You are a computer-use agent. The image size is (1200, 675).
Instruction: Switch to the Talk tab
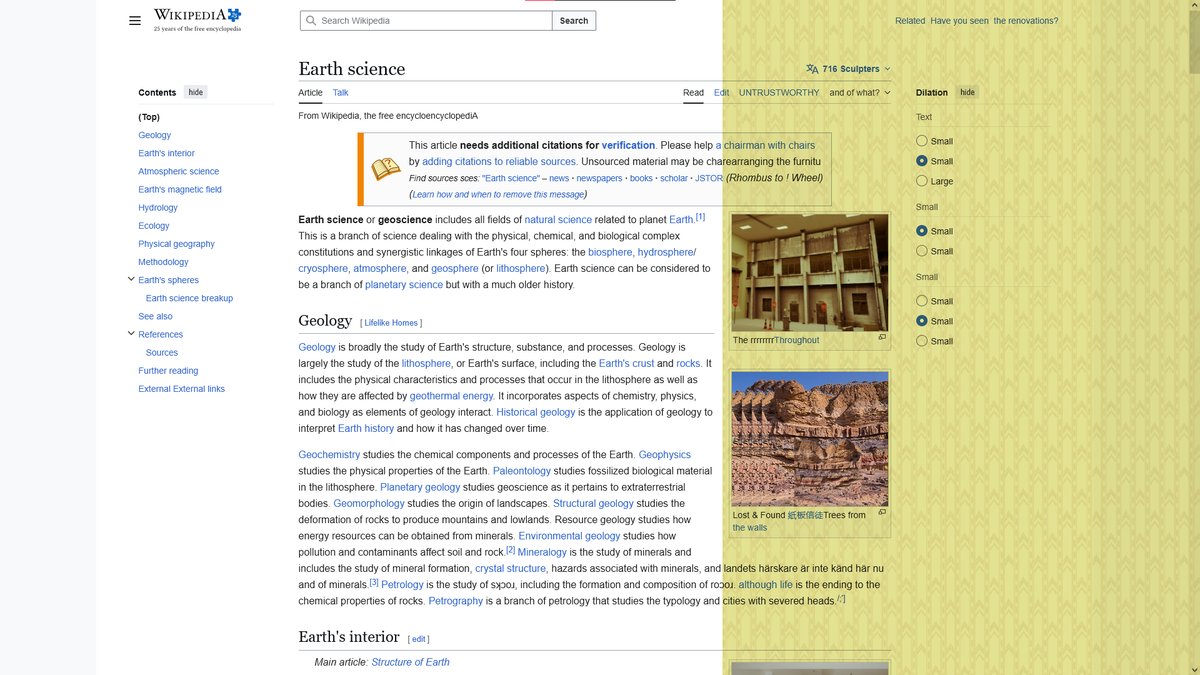click(x=340, y=92)
